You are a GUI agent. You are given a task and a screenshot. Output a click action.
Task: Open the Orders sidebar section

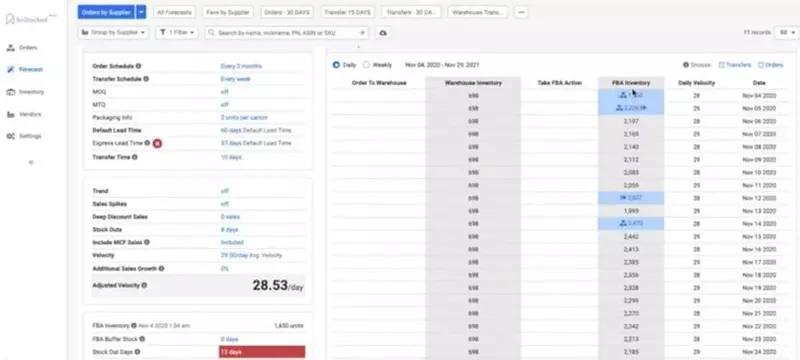pyautogui.click(x=22, y=47)
